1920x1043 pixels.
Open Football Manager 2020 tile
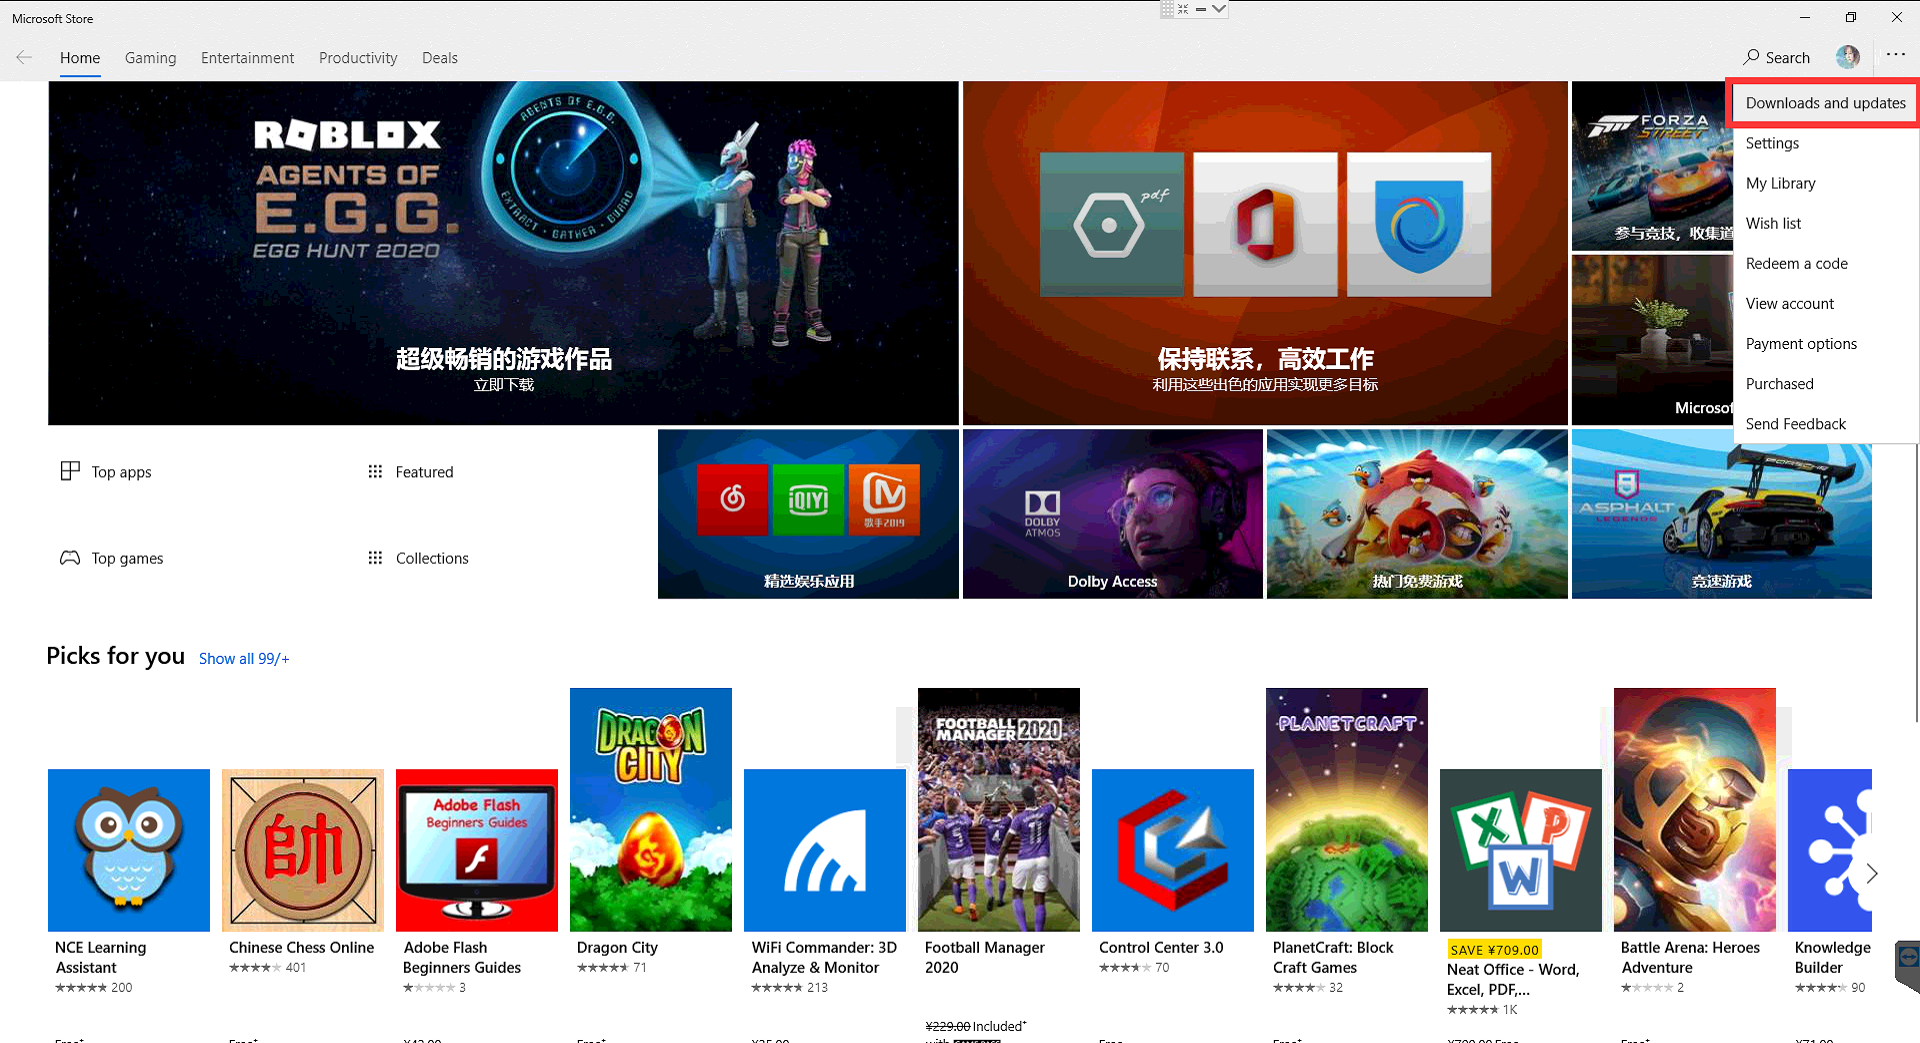coord(999,810)
